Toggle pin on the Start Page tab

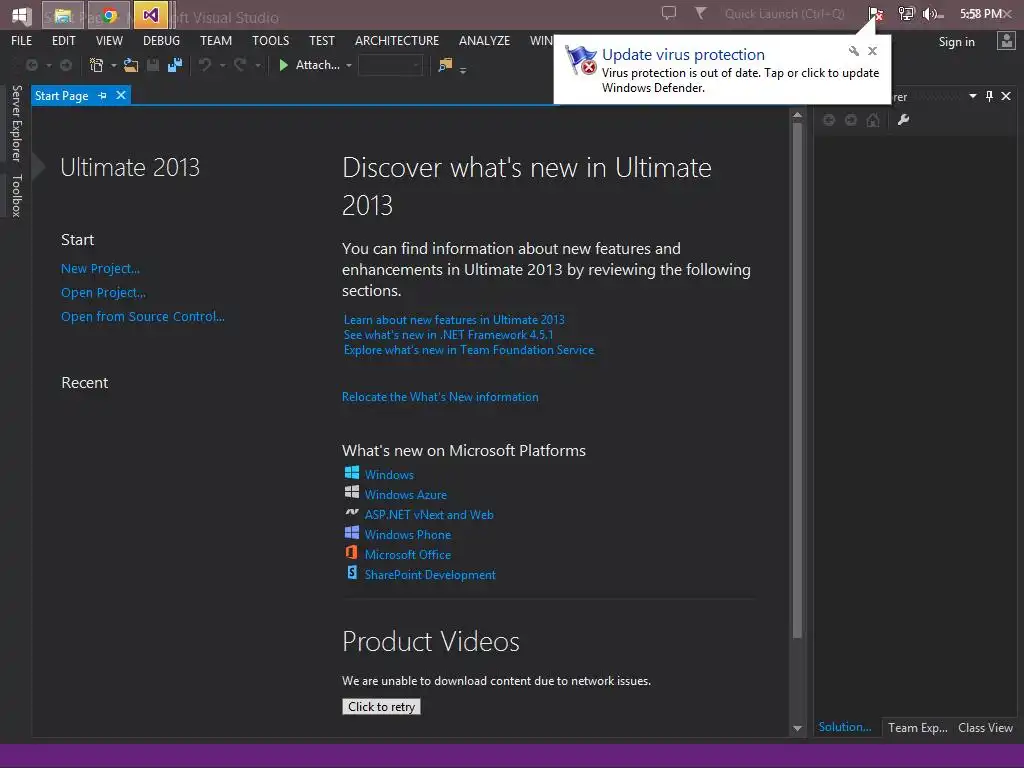[x=102, y=95]
